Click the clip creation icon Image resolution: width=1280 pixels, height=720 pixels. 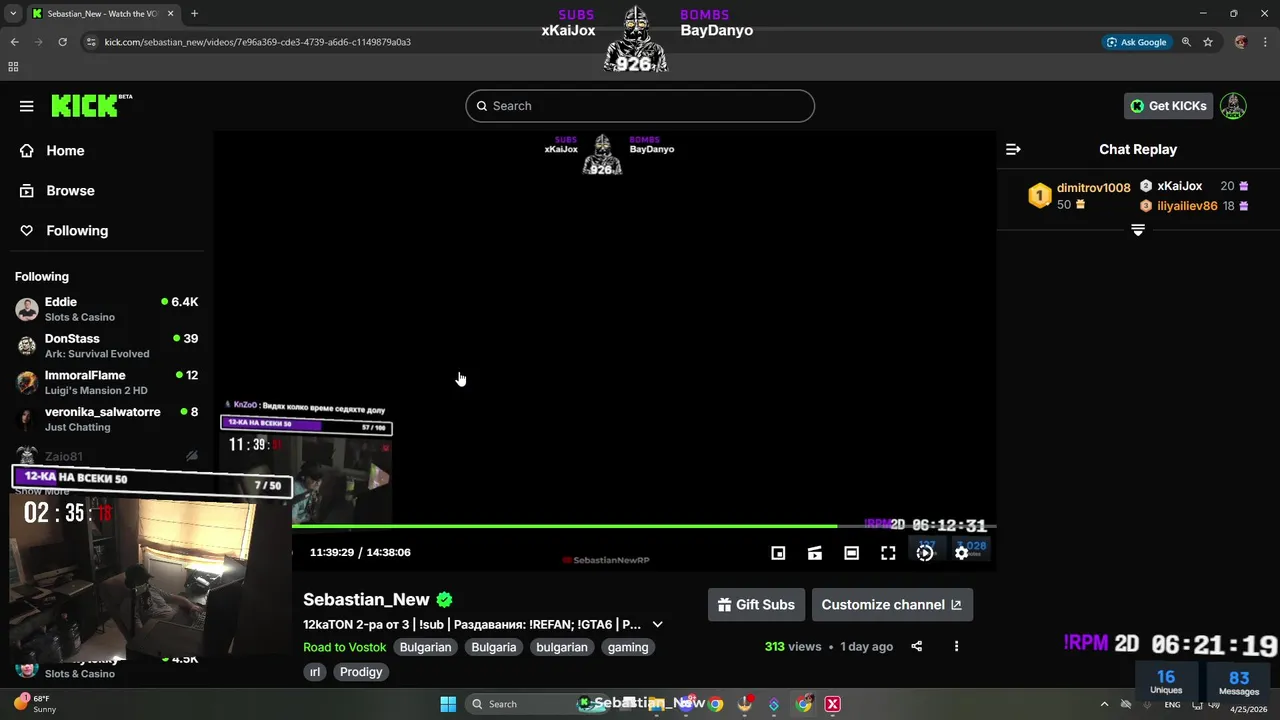click(x=815, y=553)
